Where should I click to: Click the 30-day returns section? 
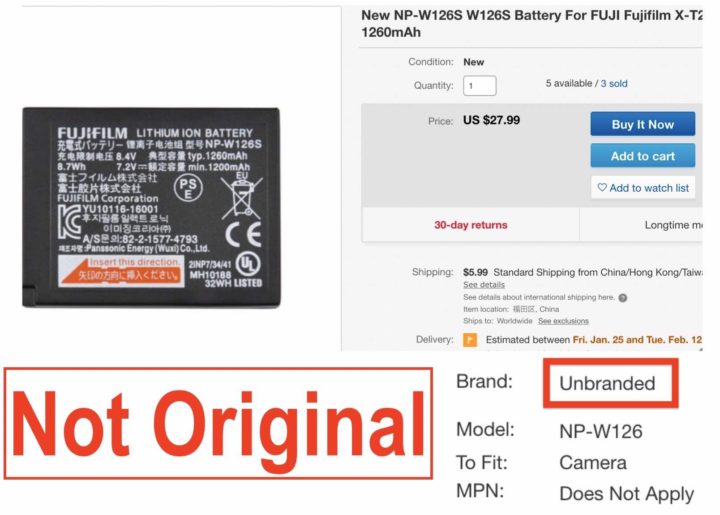tap(471, 224)
